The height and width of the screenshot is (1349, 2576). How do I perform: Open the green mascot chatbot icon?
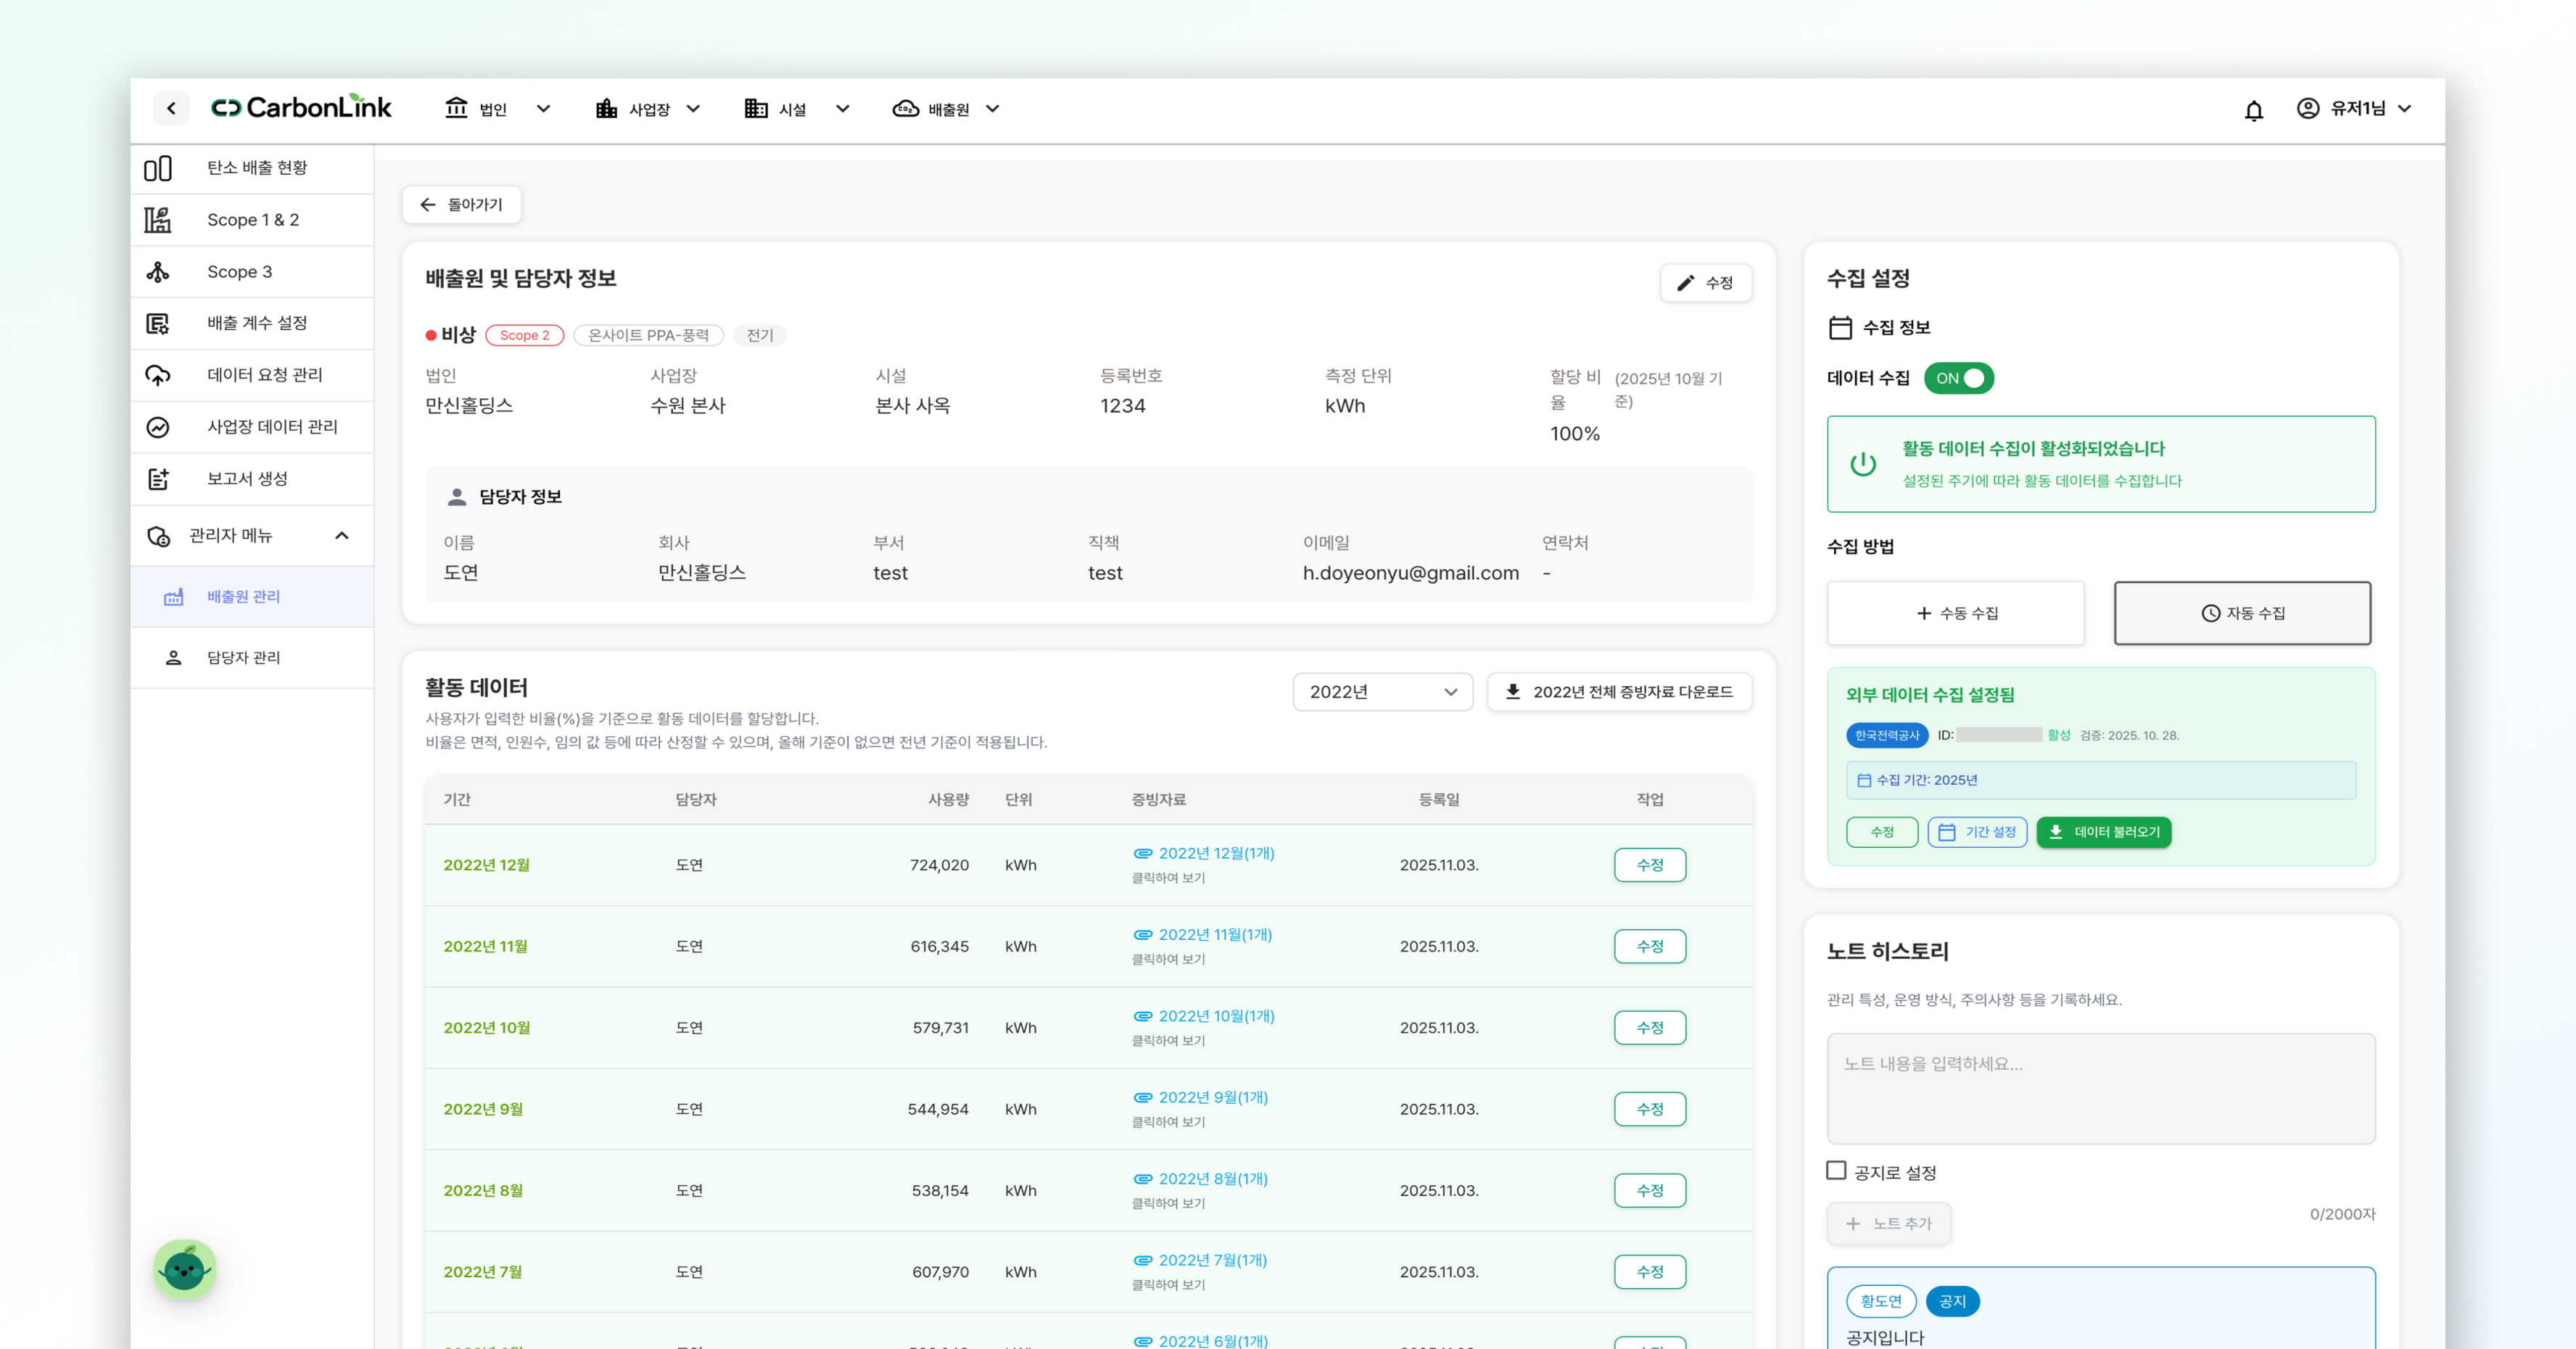184,1269
